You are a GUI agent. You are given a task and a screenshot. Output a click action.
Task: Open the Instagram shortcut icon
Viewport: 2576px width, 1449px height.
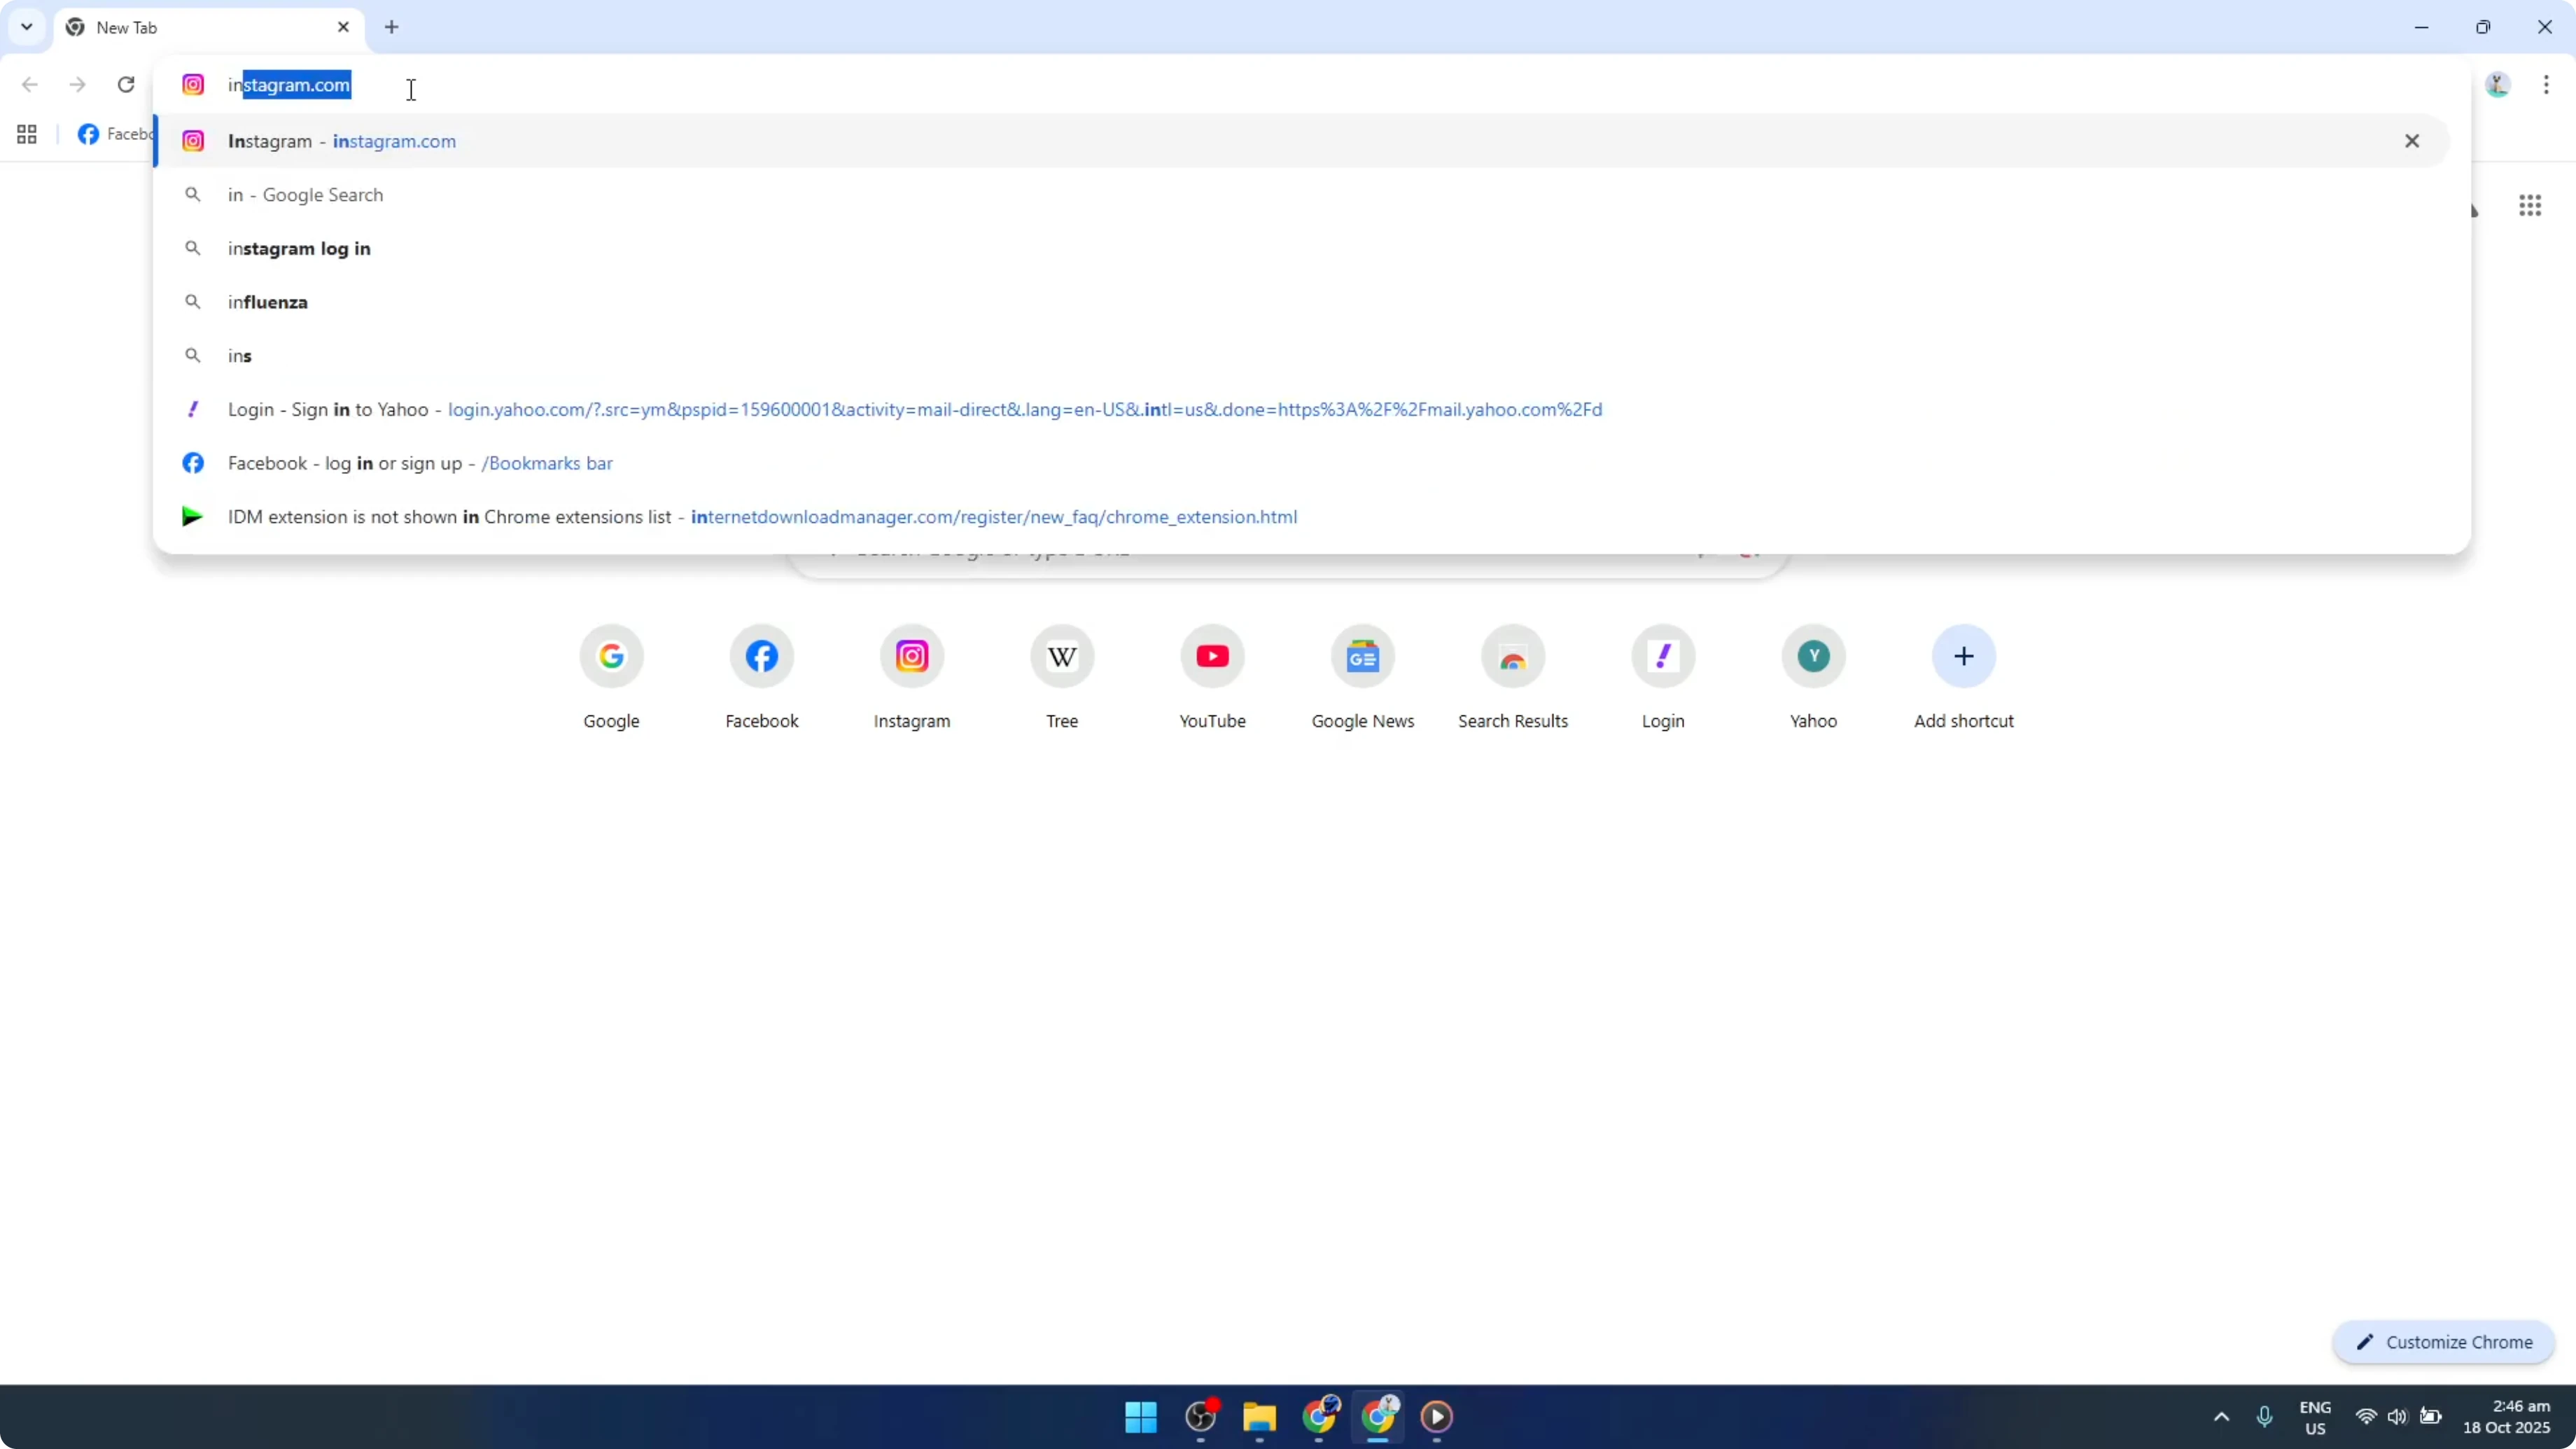click(911, 656)
